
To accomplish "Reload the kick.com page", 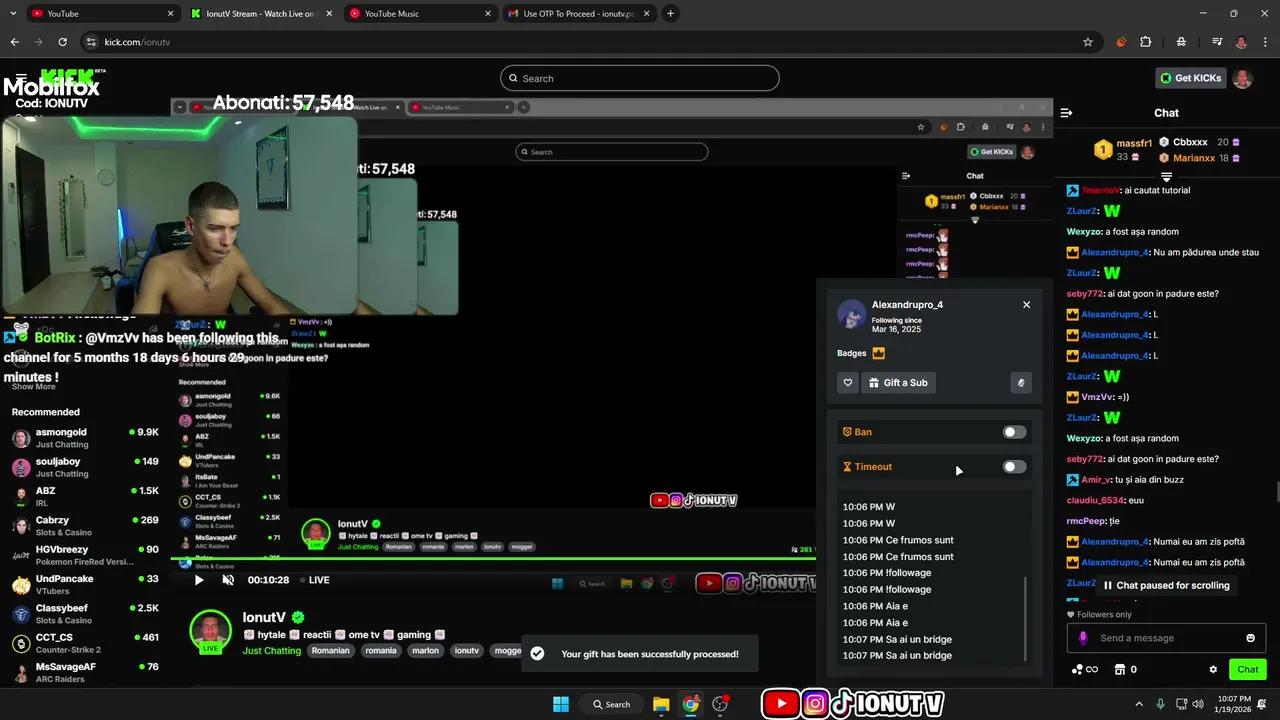I will click(62, 42).
